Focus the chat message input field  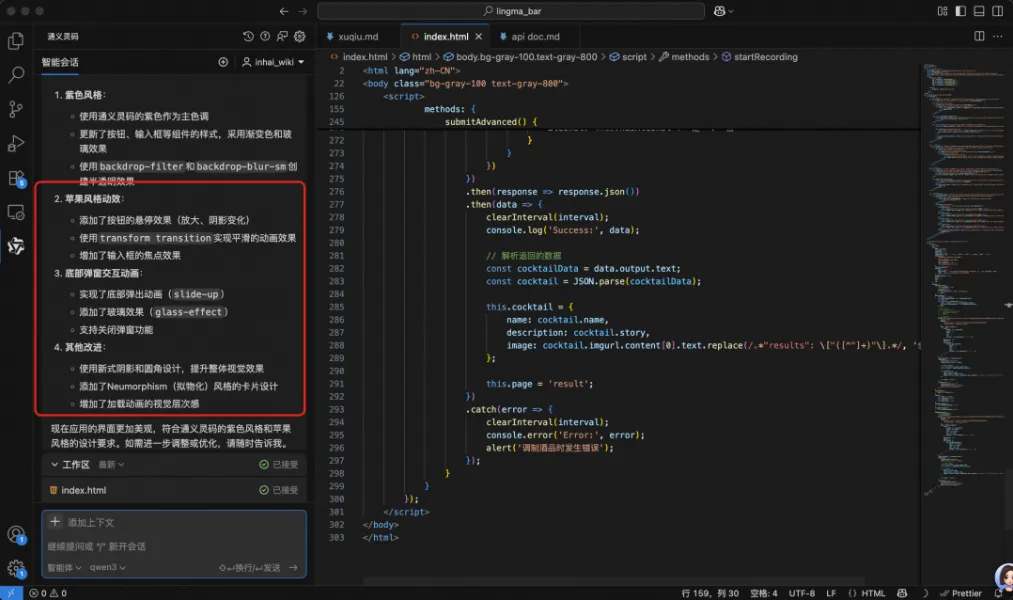coord(174,546)
